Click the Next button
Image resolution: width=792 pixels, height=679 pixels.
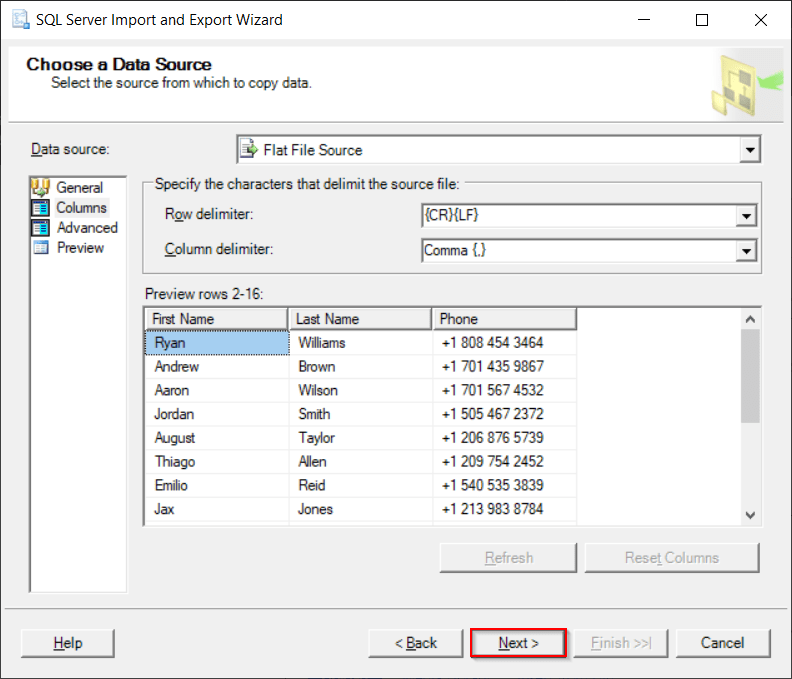click(518, 643)
